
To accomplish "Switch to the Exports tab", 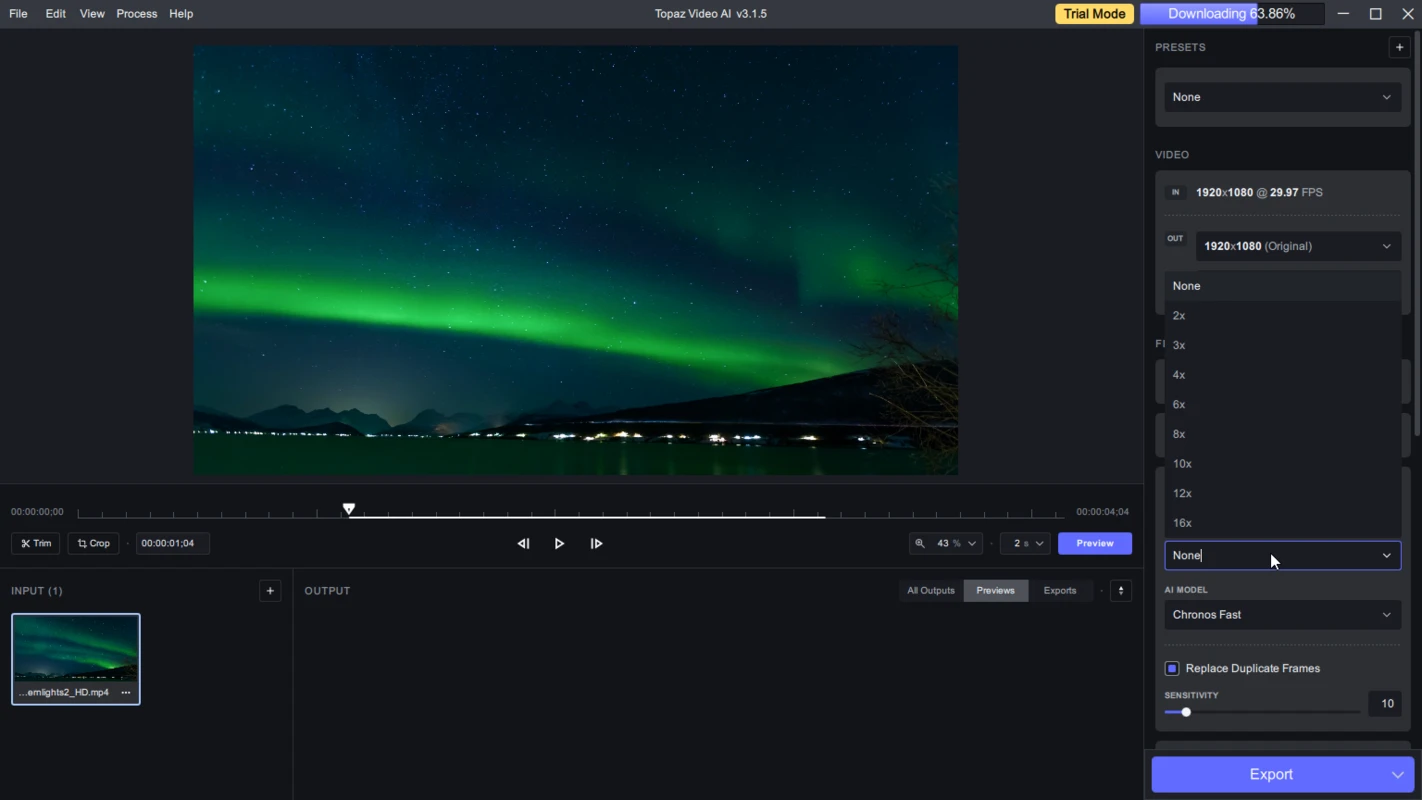I will pyautogui.click(x=1059, y=591).
